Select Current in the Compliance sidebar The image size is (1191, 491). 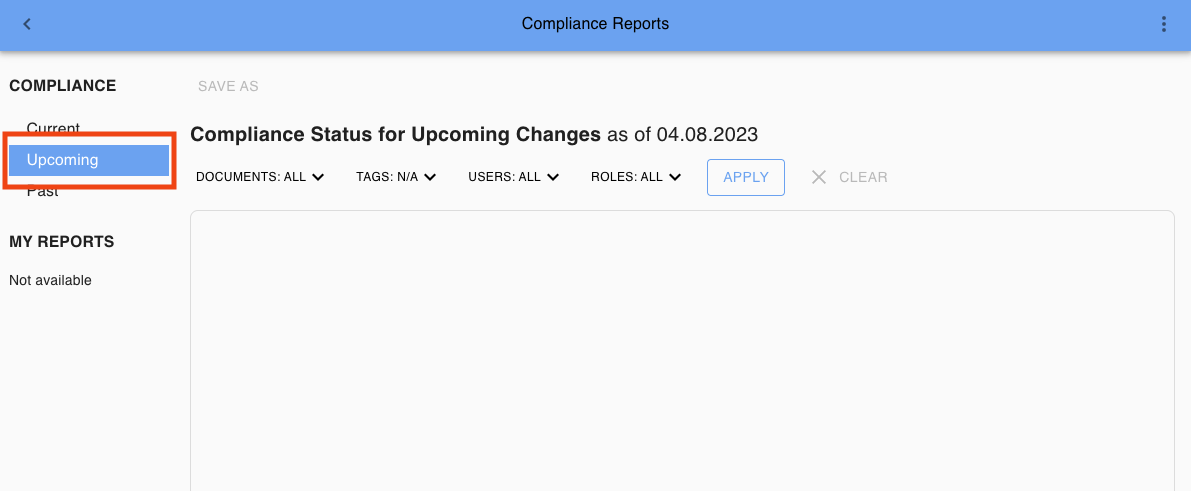click(x=53, y=128)
